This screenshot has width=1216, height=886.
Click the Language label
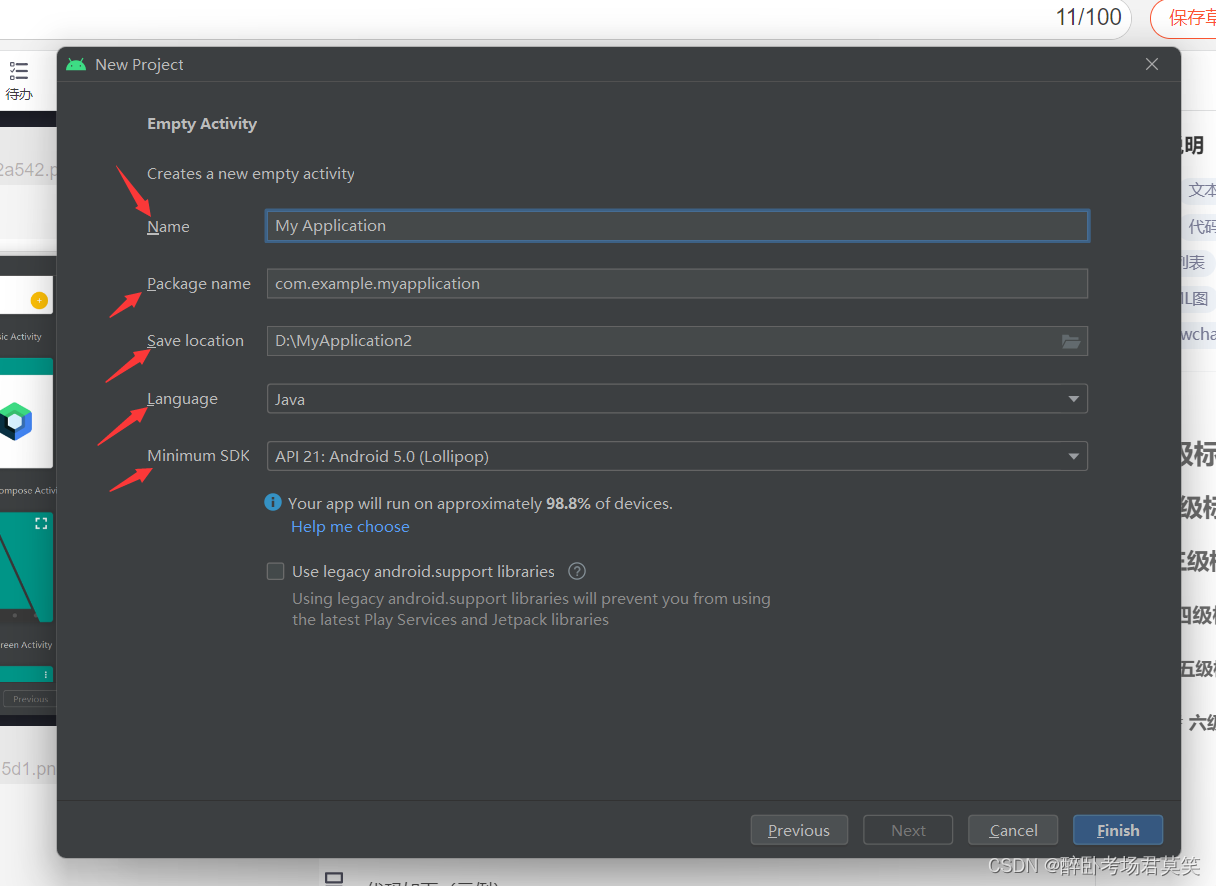click(x=182, y=399)
